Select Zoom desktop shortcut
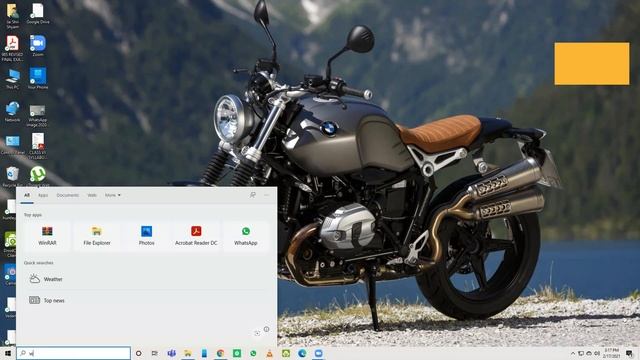 [x=38, y=46]
